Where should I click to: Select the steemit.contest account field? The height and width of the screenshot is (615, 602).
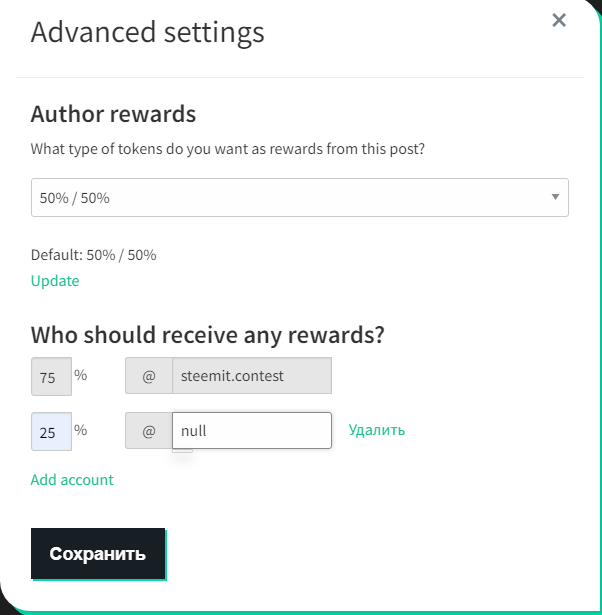click(251, 377)
